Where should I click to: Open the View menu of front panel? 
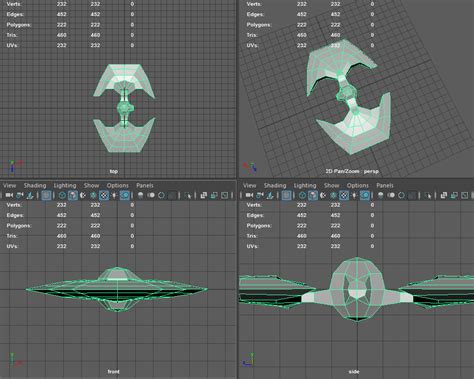[9, 185]
